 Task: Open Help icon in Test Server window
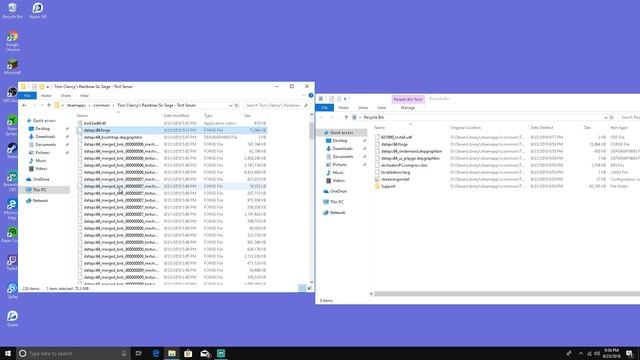click(x=311, y=96)
